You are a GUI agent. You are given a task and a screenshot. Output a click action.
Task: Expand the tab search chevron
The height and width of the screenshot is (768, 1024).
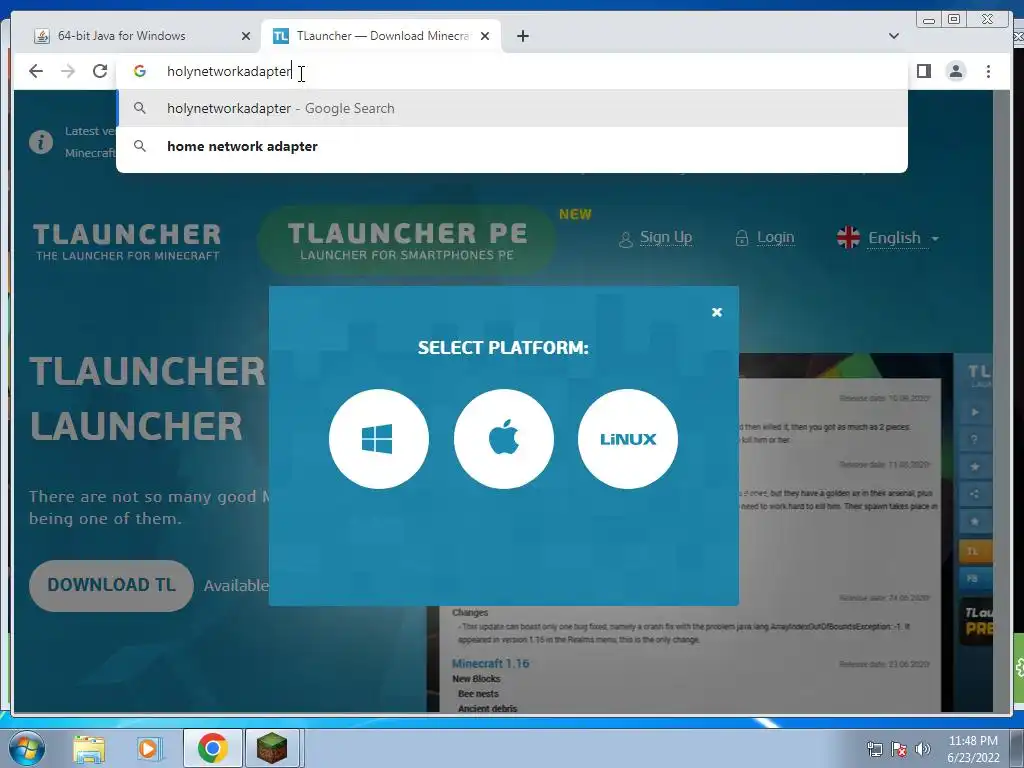(x=894, y=36)
